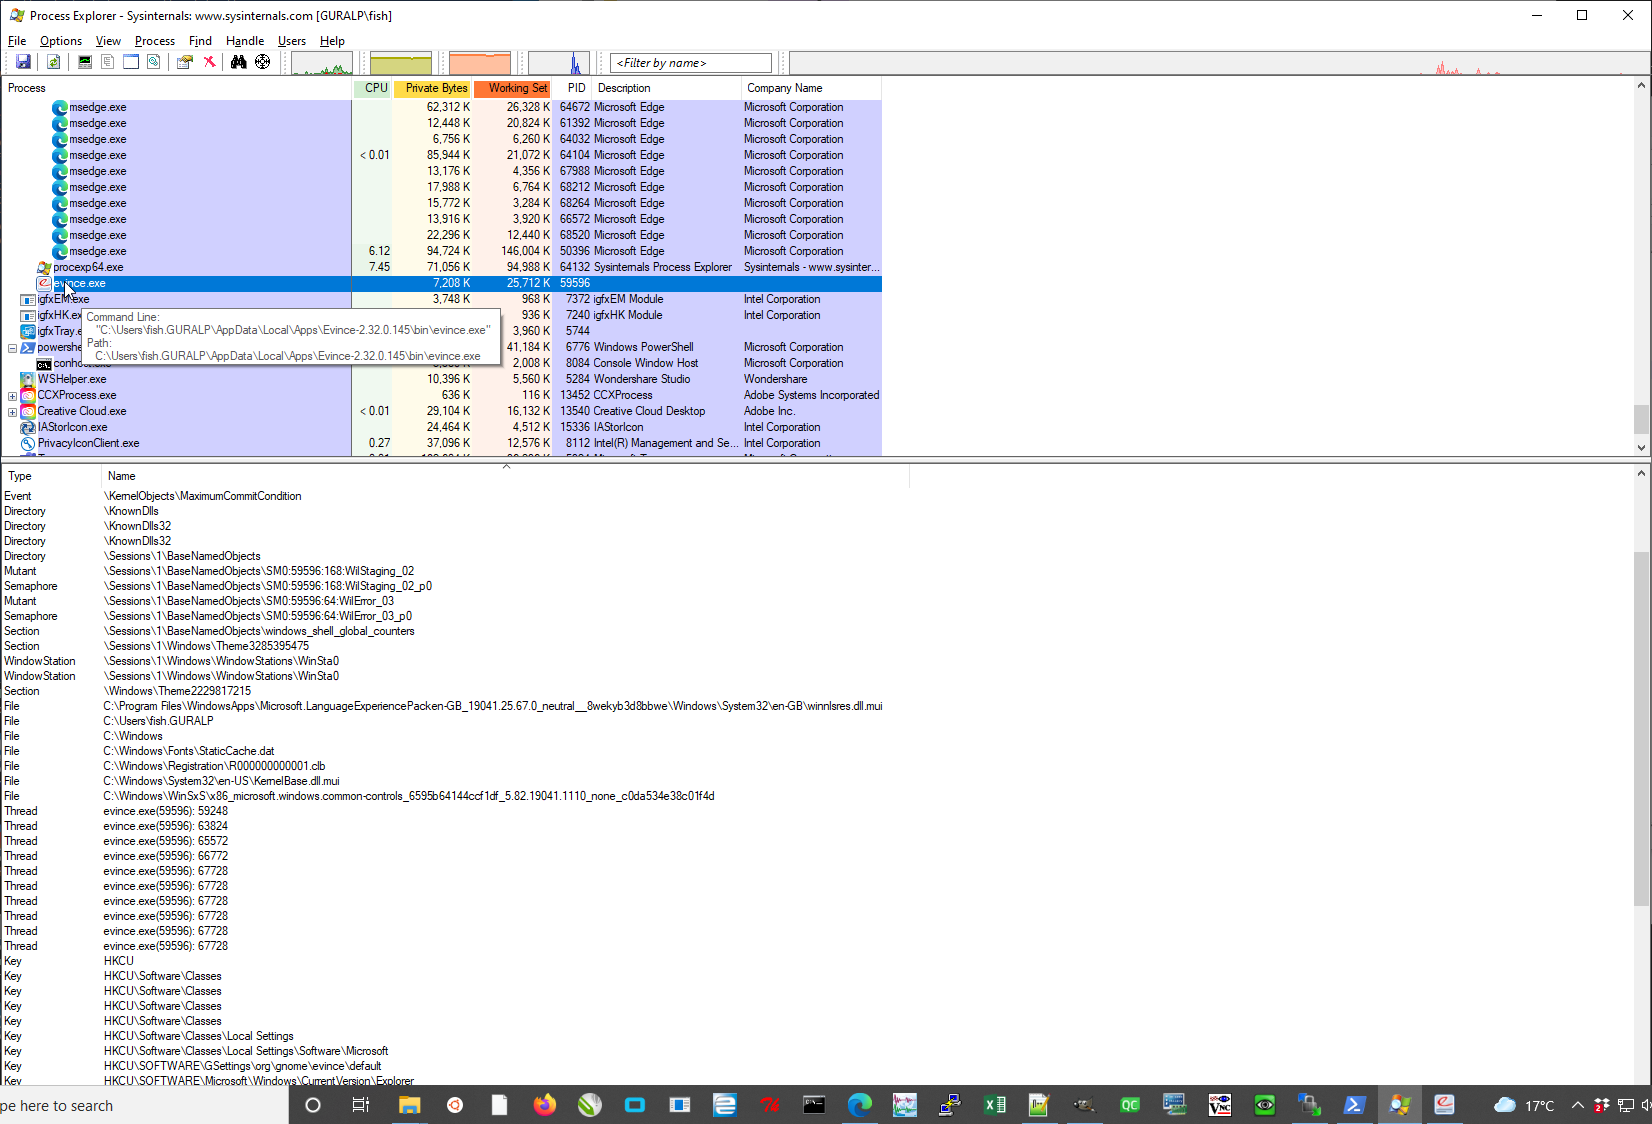The image size is (1652, 1124).
Task: Click the binoculars Find Handle icon
Action: coord(239,62)
